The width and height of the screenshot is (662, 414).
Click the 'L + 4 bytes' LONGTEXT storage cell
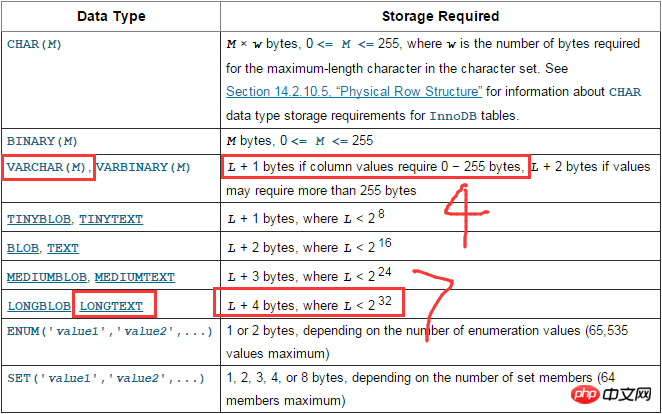point(307,303)
